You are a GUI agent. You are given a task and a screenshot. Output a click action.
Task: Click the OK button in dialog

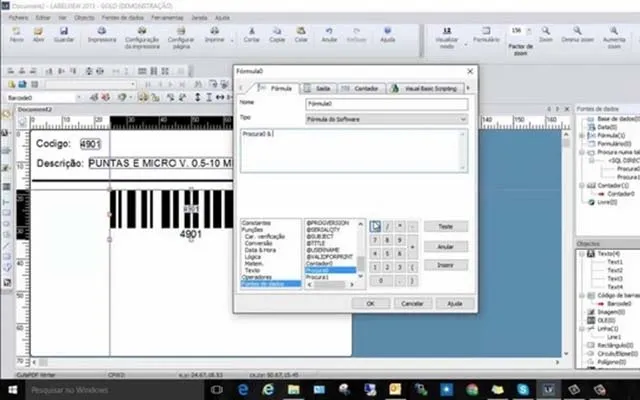pyautogui.click(x=370, y=303)
